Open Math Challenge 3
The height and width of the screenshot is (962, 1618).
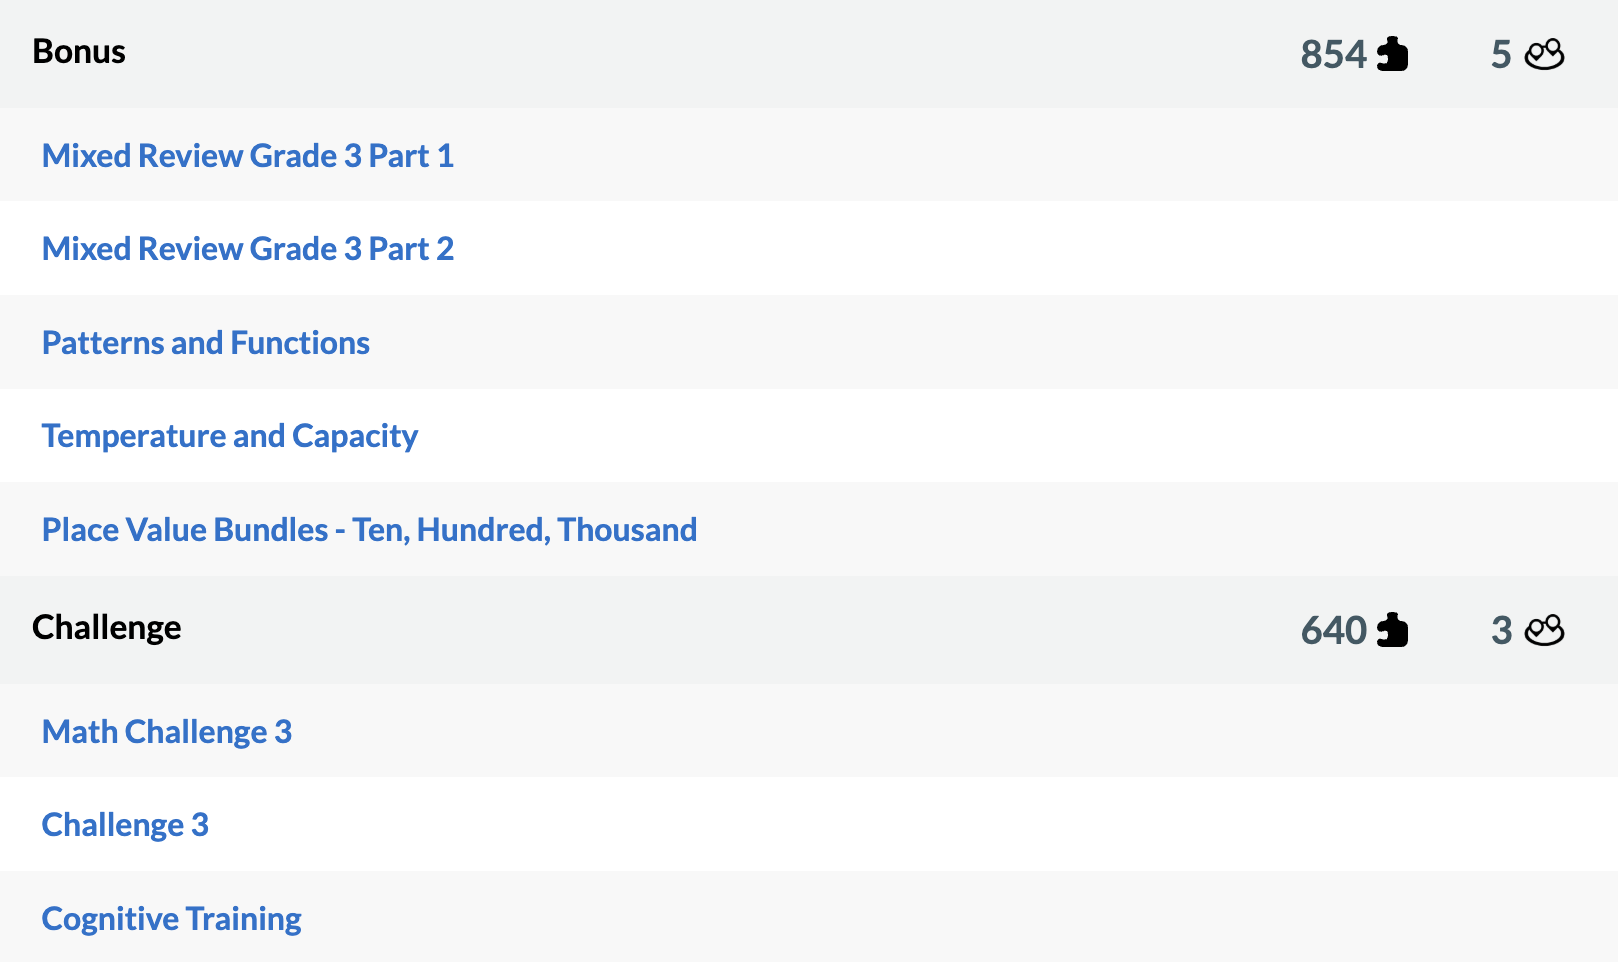[x=167, y=731]
